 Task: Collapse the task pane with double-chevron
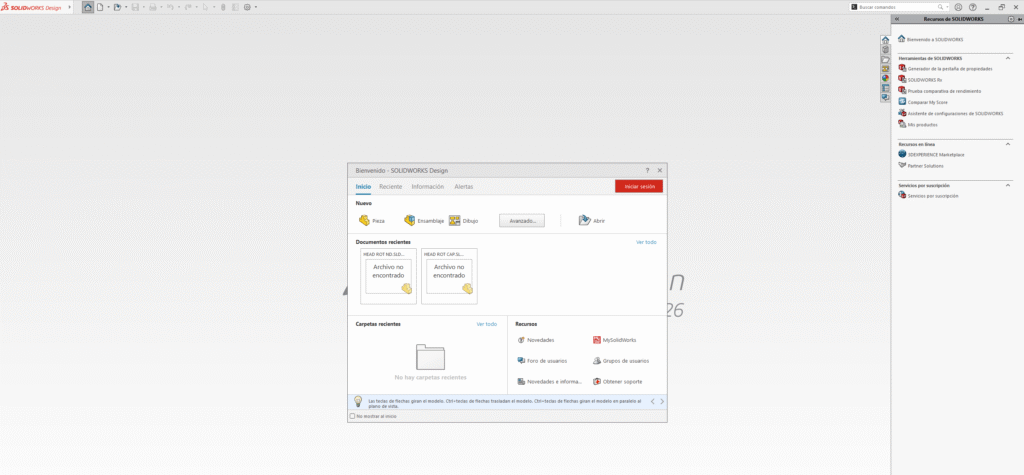click(897, 20)
